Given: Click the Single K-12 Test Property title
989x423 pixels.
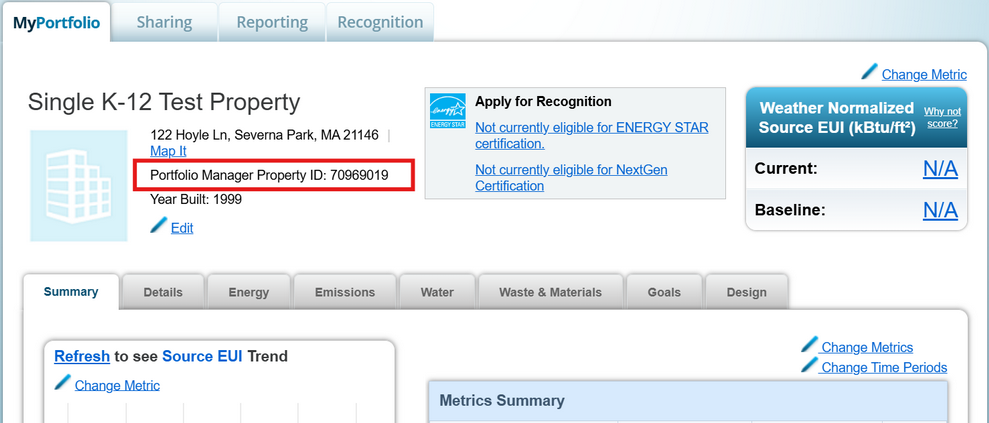Looking at the screenshot, I should pyautogui.click(x=164, y=102).
